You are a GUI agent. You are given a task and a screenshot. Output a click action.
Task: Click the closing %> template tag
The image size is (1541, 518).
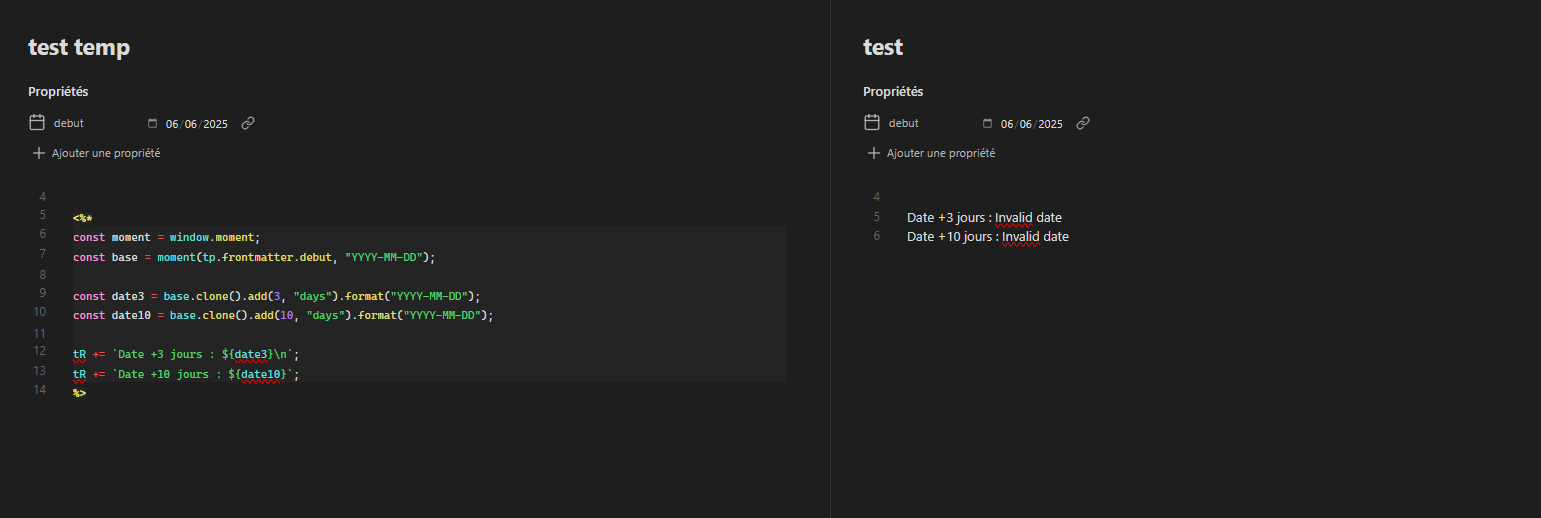[x=79, y=393]
